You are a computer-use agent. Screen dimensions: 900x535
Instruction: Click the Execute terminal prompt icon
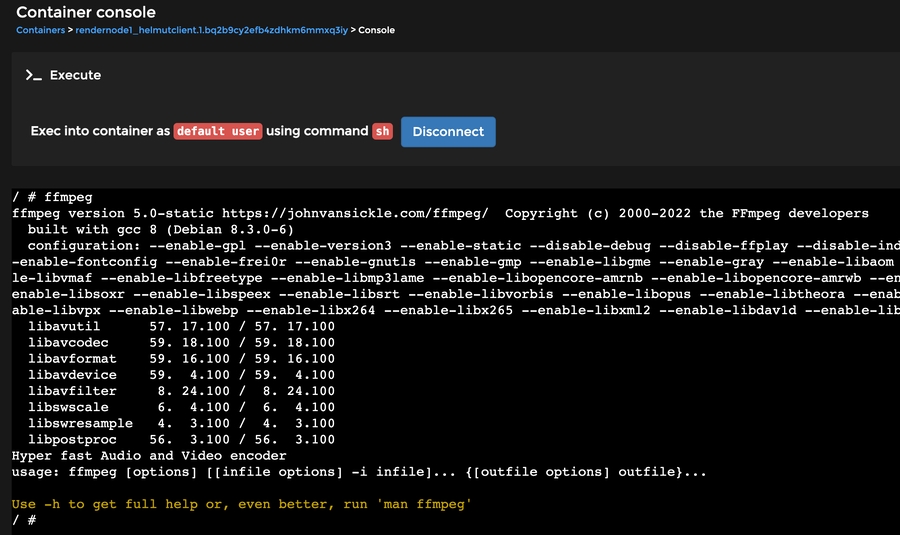(33, 75)
